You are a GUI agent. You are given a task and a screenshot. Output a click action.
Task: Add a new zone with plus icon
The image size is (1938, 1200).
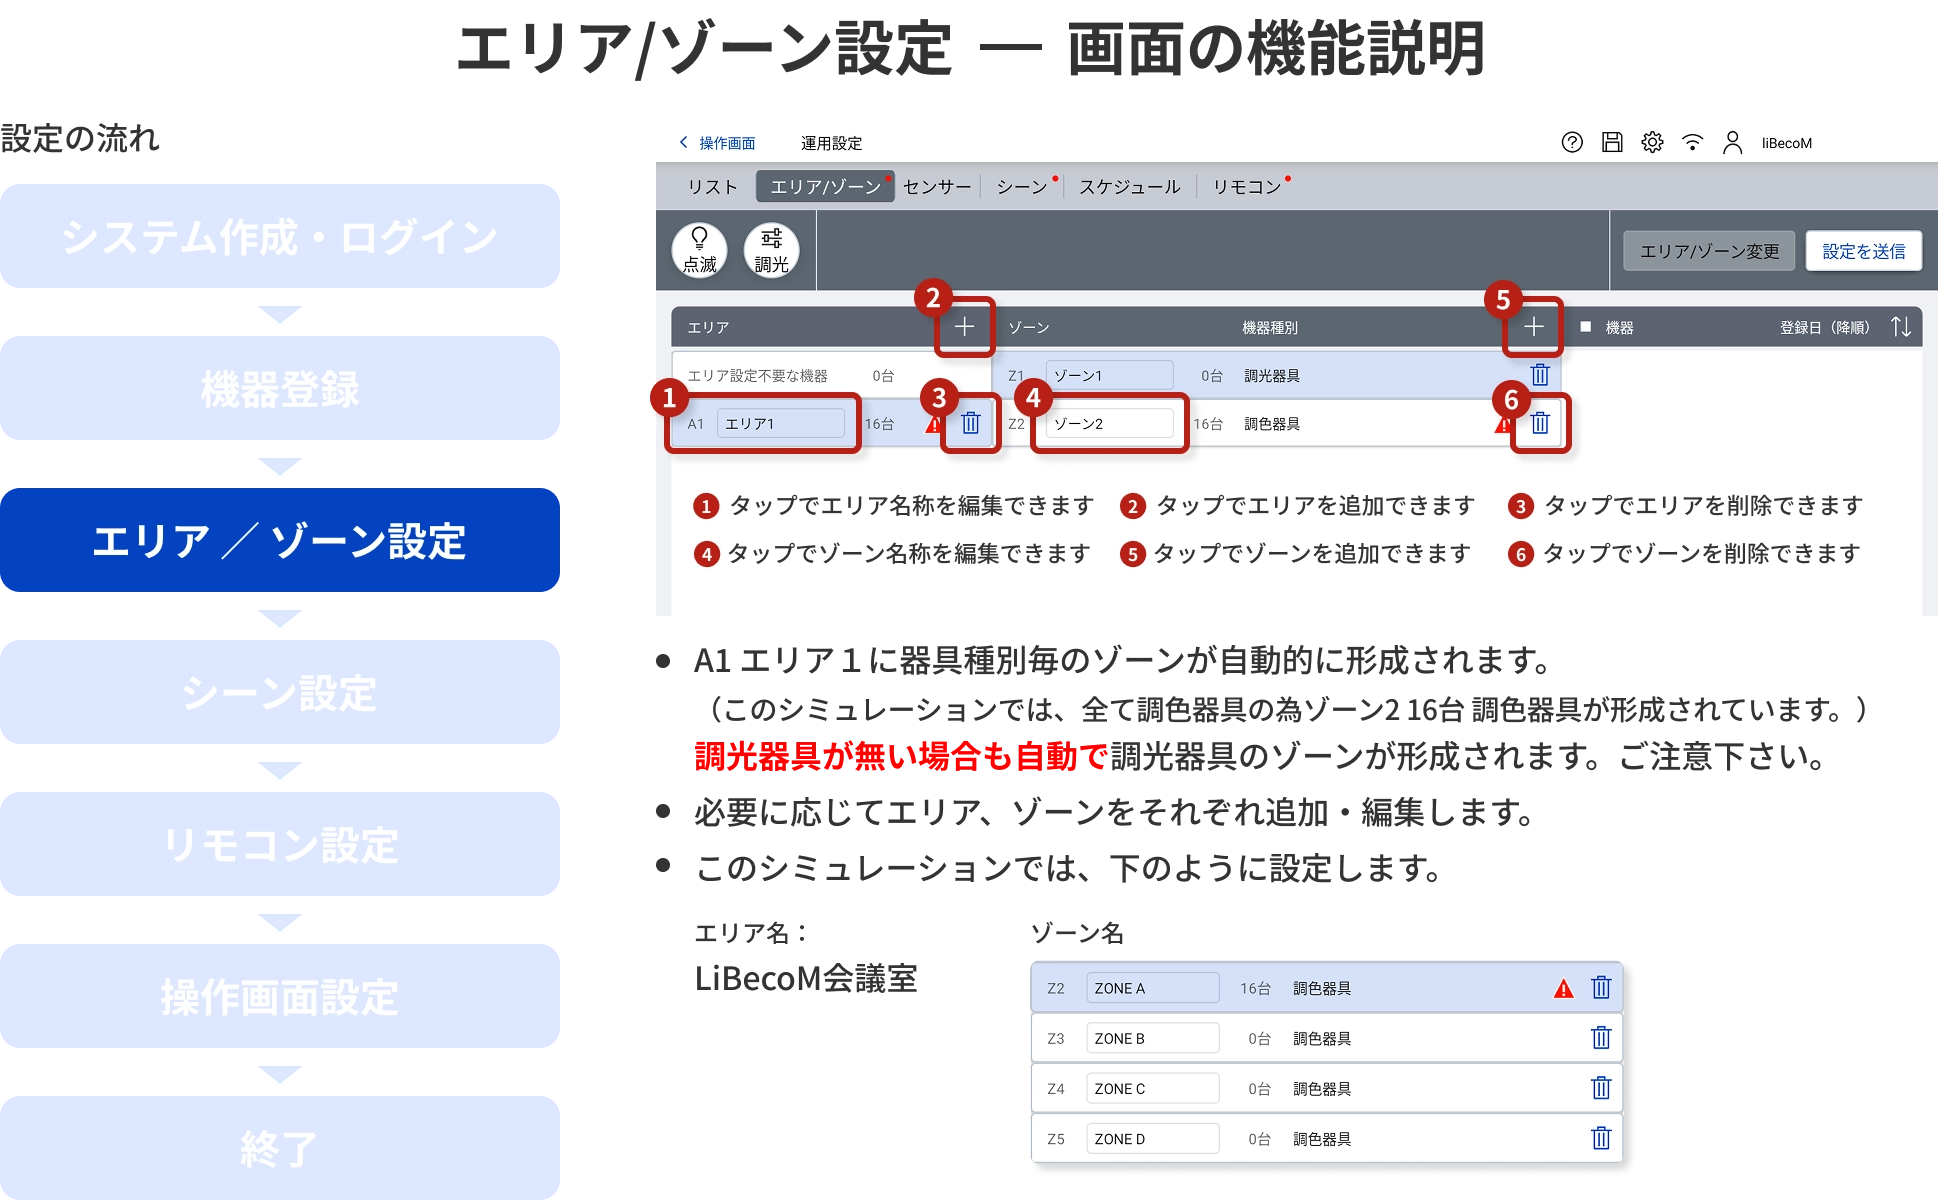pos(1533,326)
